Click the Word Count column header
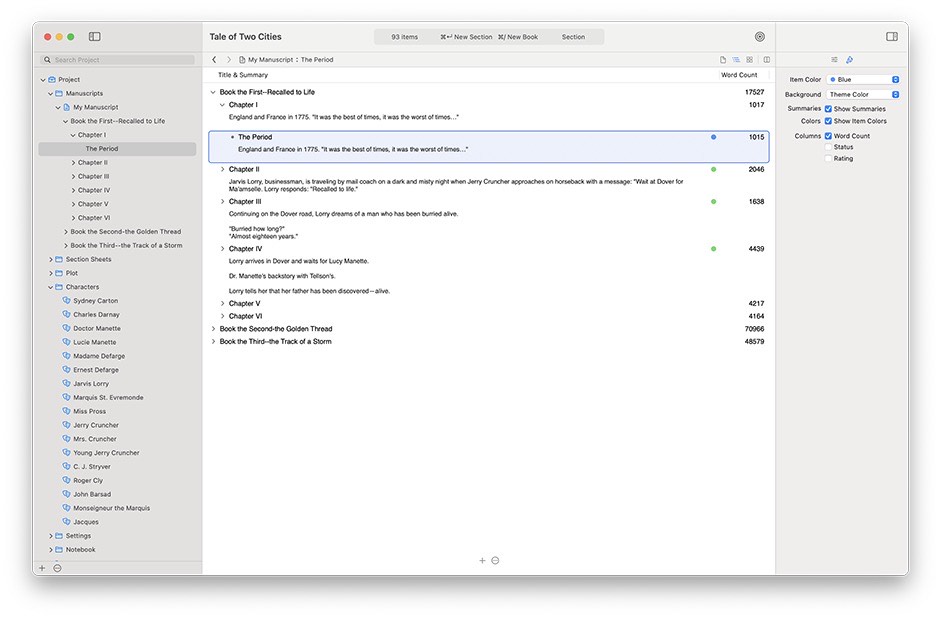This screenshot has height=618, width=940. [x=739, y=75]
